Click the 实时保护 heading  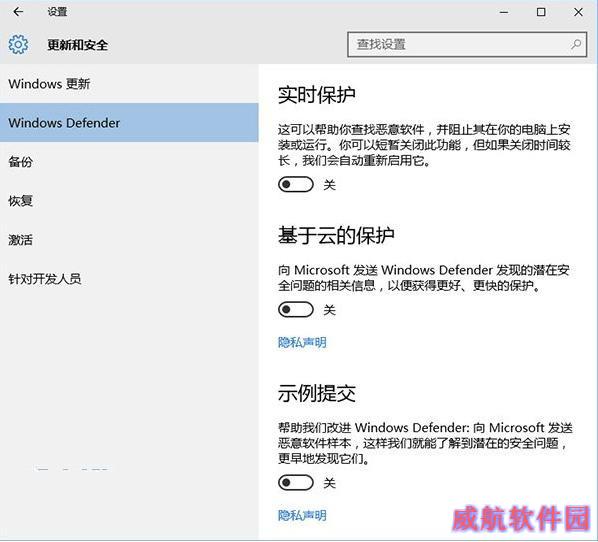pyautogui.click(x=317, y=95)
